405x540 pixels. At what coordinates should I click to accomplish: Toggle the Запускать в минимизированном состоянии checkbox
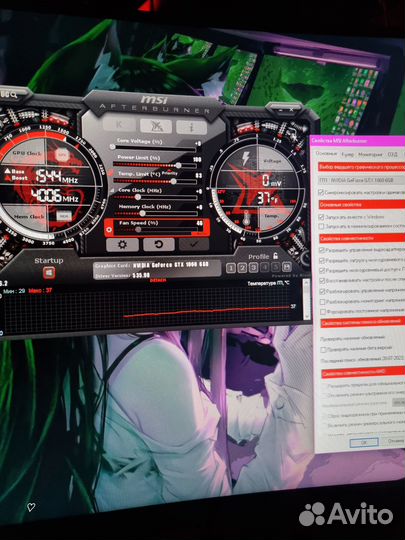coord(322,226)
